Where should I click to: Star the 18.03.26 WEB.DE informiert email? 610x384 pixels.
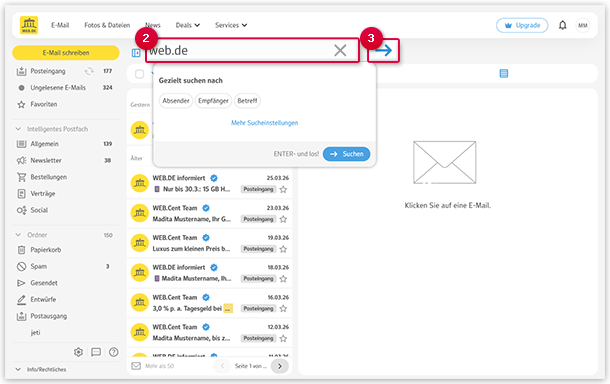[x=283, y=279]
